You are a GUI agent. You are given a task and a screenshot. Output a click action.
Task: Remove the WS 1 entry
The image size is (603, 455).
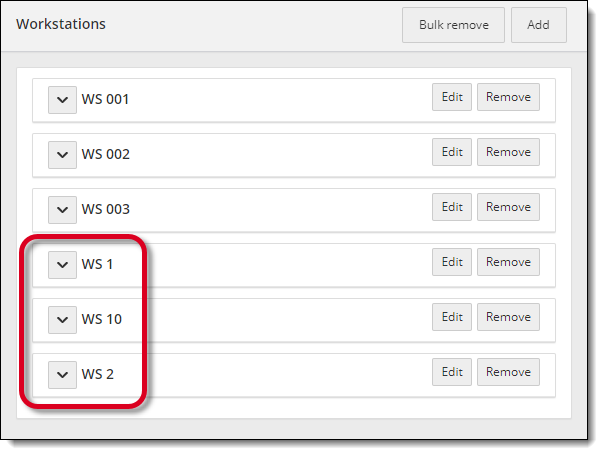[508, 262]
